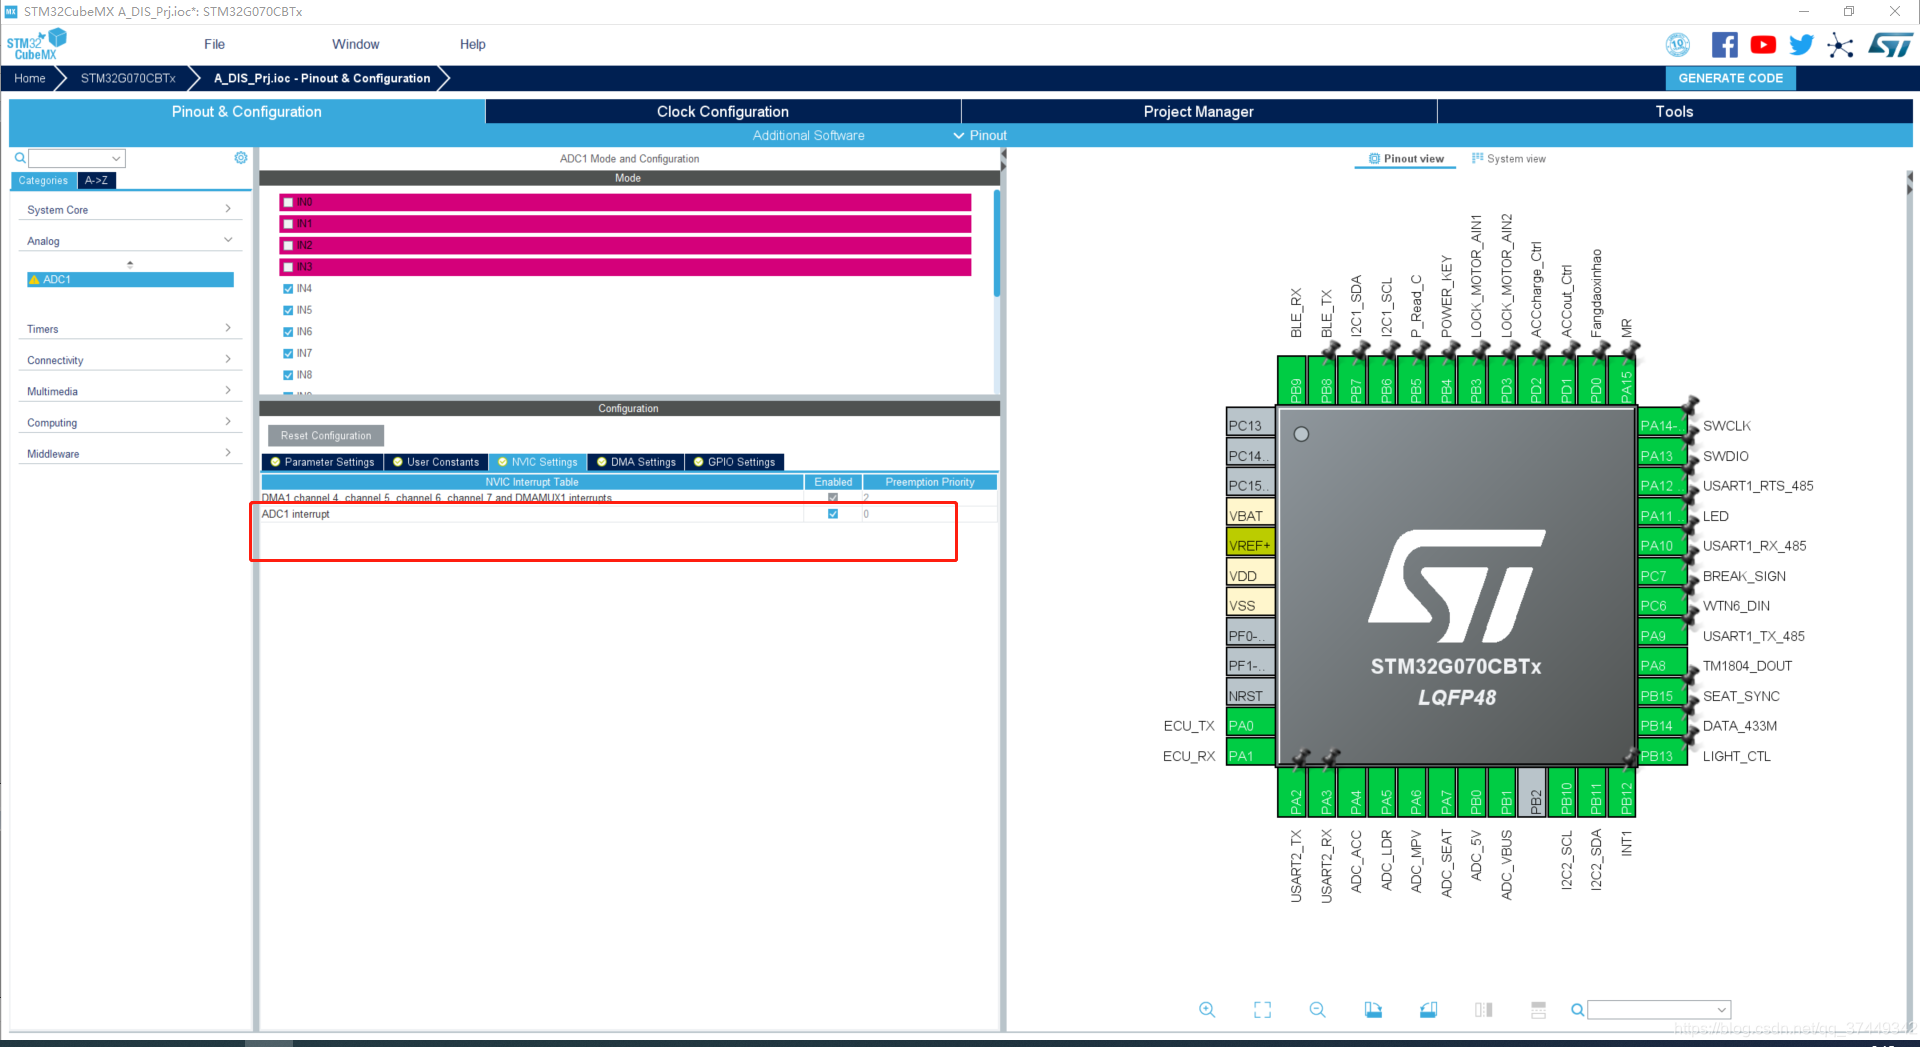1927x1047 pixels.
Task: Rotate the chip clockwise
Action: [x=1373, y=1010]
